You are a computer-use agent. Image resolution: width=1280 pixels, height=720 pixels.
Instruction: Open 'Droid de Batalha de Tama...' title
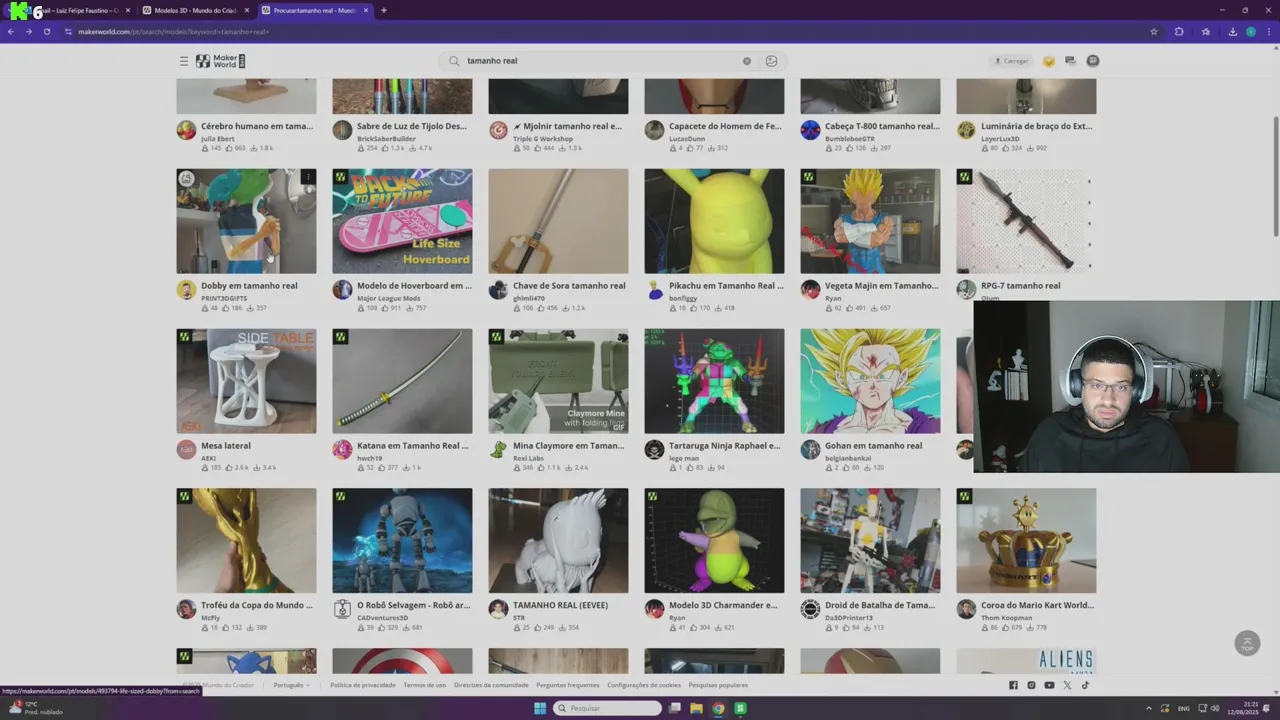click(x=881, y=605)
